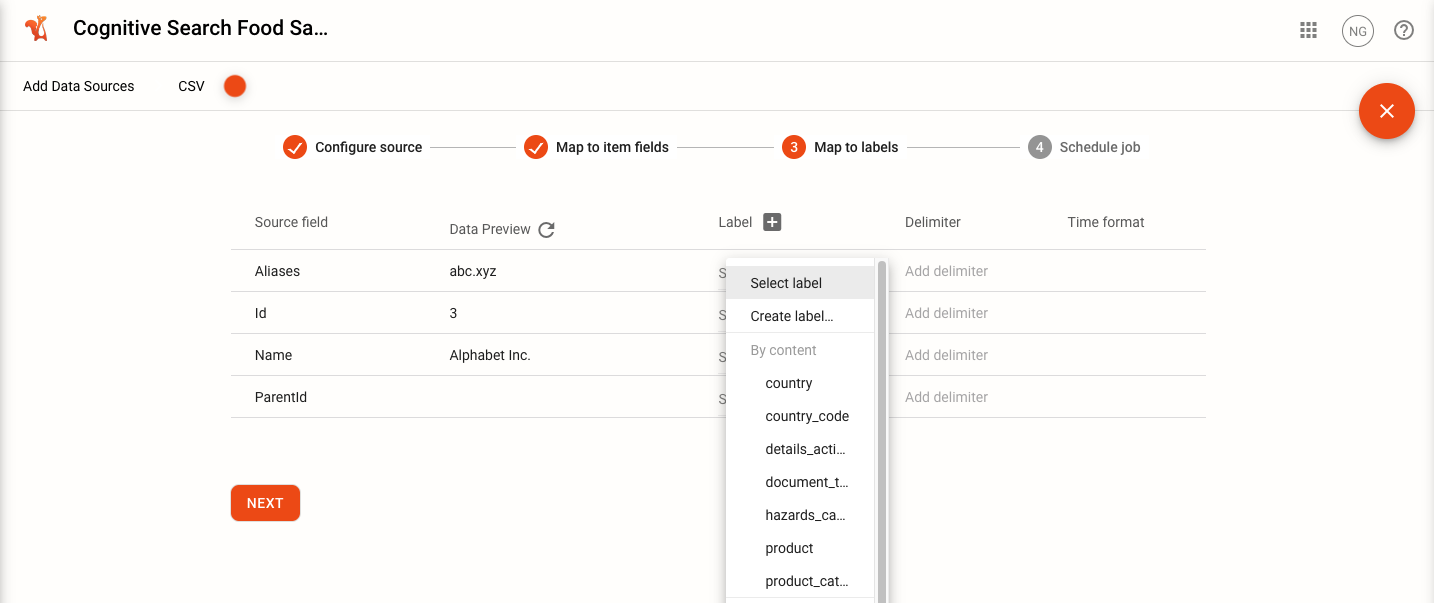Click the 'Cognitive Search Food Sa…' title
Viewport: 1434px width, 603px height.
(200, 29)
